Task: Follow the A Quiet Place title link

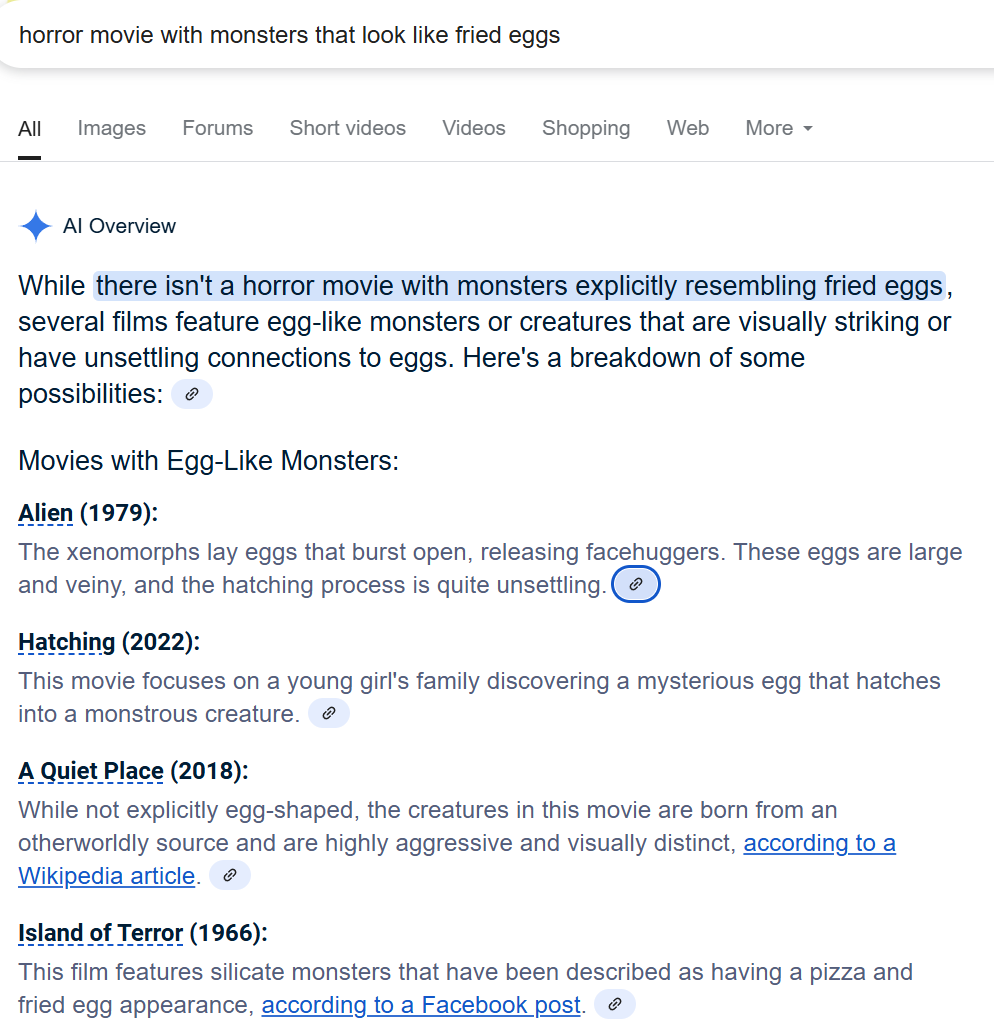Action: [x=91, y=771]
